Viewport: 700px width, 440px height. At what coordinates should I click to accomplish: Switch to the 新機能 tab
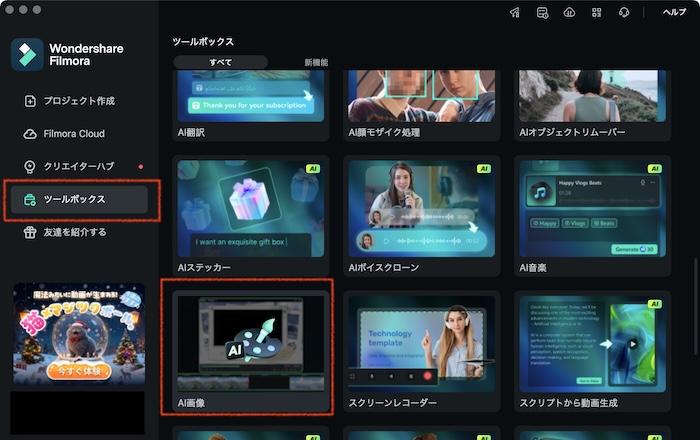pyautogui.click(x=316, y=62)
